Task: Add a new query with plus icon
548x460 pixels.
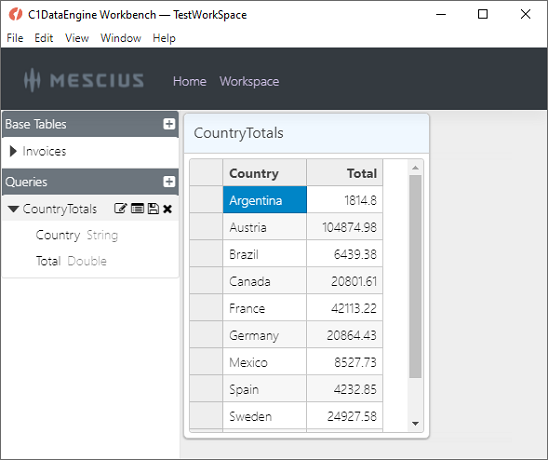Action: tap(169, 181)
